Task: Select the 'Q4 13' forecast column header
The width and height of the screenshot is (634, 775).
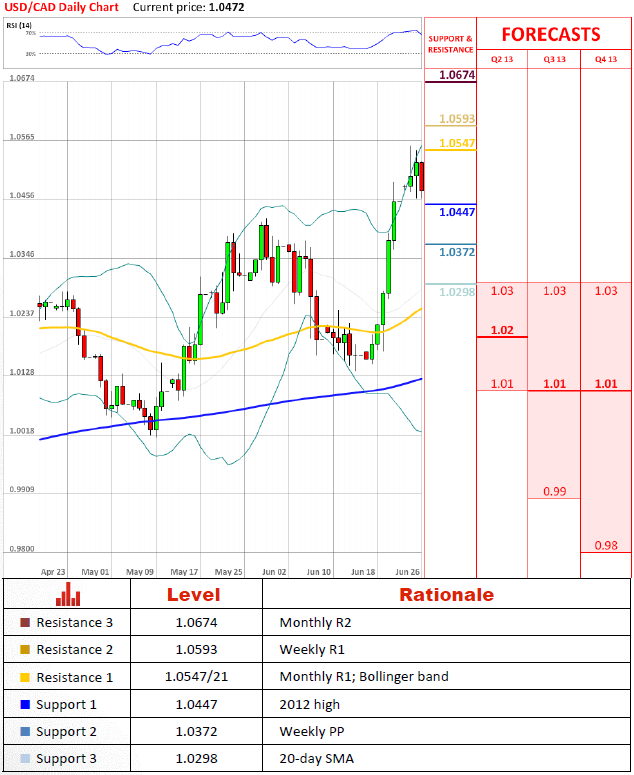Action: (606, 59)
